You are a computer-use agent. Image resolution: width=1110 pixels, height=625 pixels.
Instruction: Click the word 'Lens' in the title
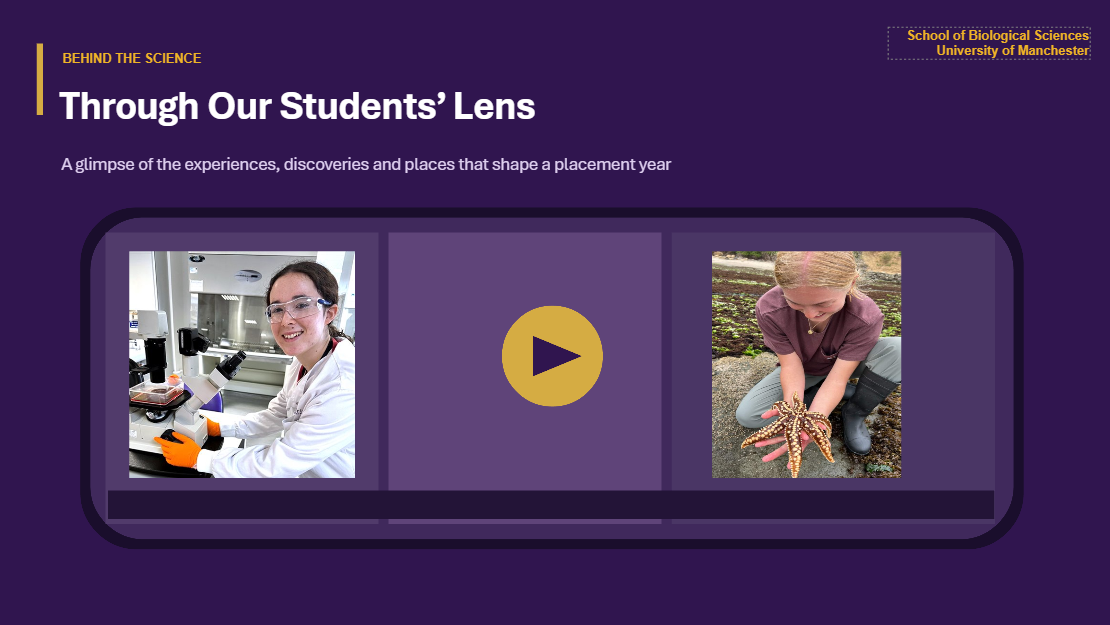click(494, 106)
